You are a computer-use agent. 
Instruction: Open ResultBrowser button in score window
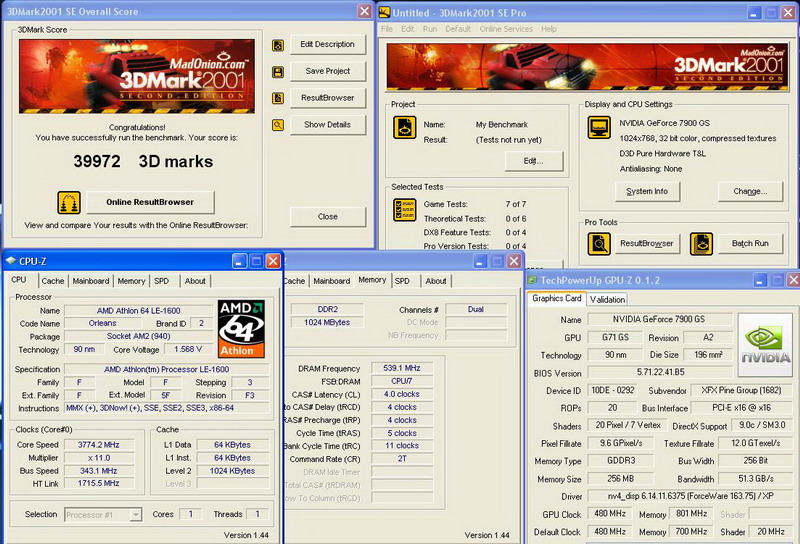tap(328, 98)
